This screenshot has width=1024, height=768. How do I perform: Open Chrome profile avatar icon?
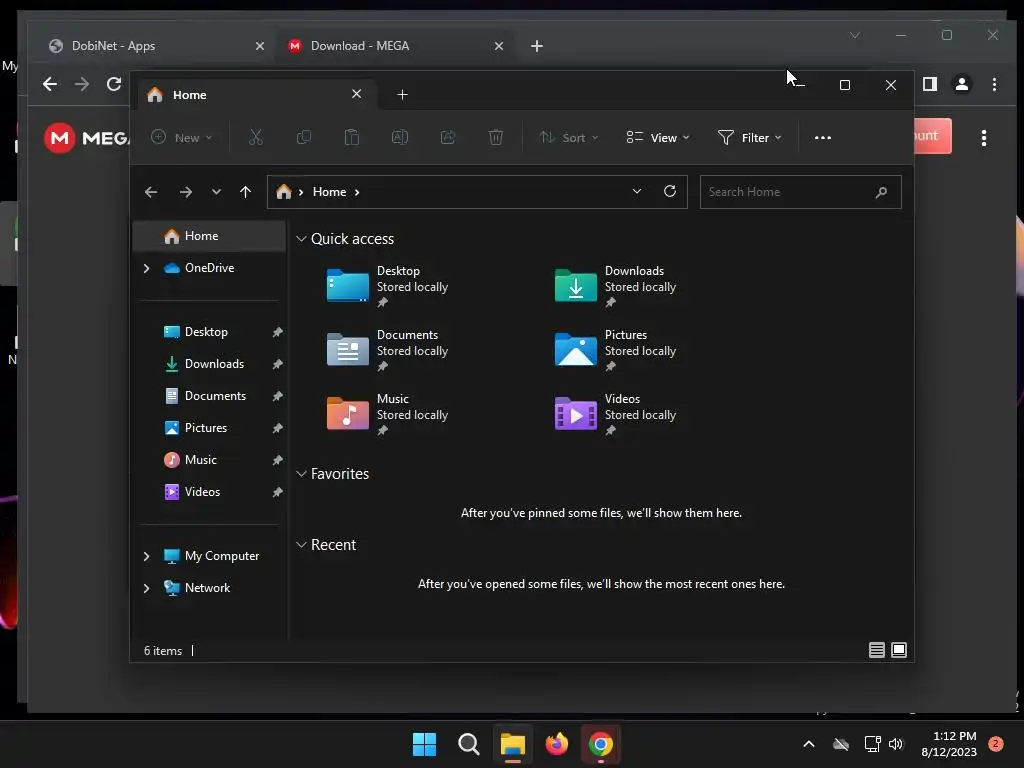click(962, 84)
